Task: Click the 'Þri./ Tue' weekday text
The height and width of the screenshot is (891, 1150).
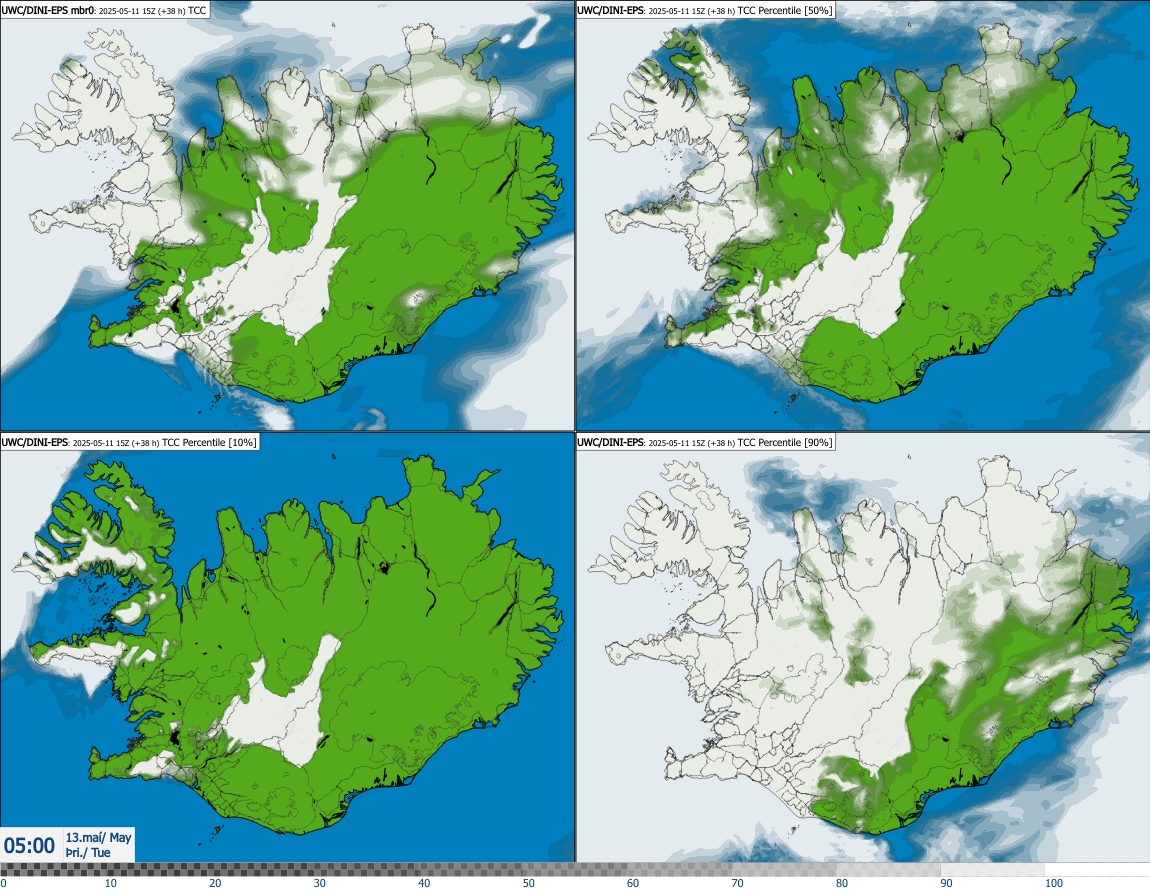Action: 87,852
